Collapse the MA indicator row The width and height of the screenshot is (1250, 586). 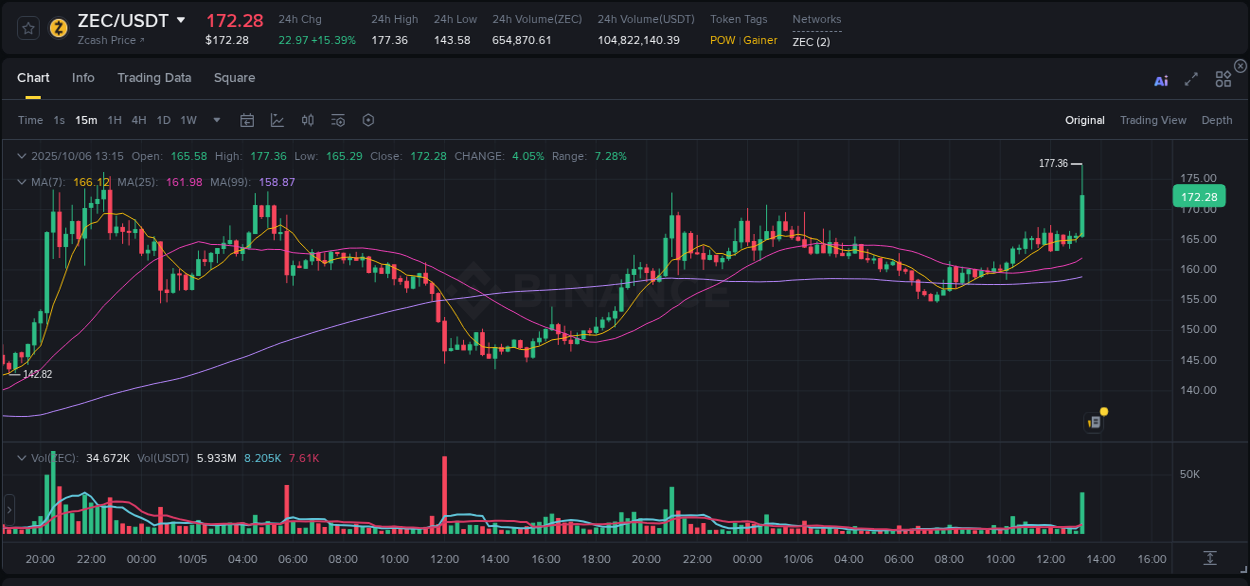(x=20, y=182)
